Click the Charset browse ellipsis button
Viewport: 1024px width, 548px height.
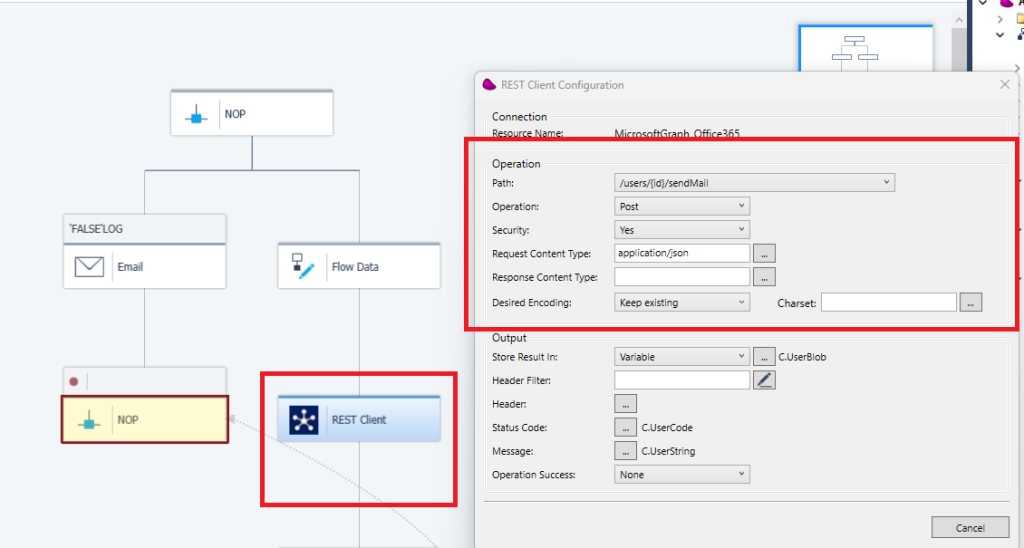tap(971, 302)
